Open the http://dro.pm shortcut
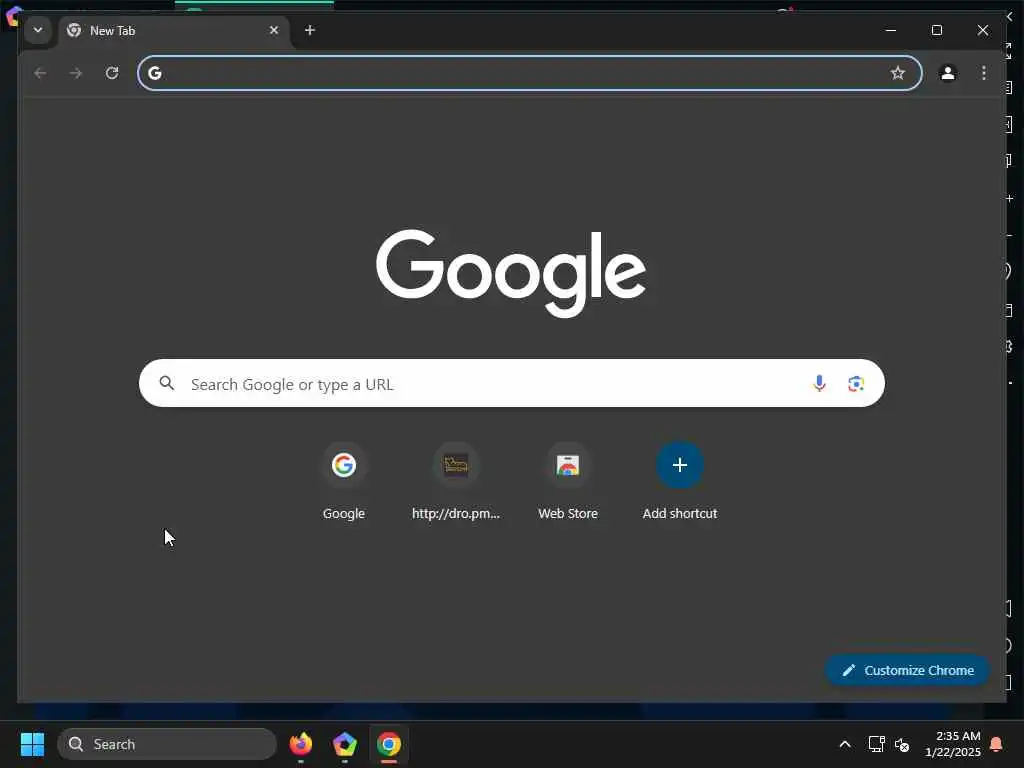Viewport: 1024px width, 768px height. [456, 481]
